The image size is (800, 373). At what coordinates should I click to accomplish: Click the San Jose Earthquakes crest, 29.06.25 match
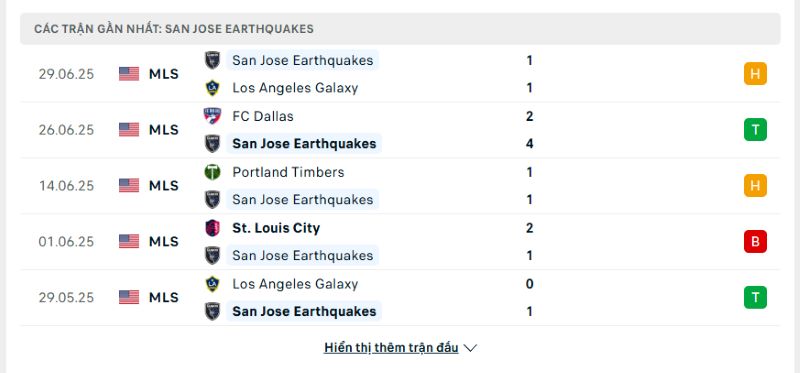(x=212, y=60)
